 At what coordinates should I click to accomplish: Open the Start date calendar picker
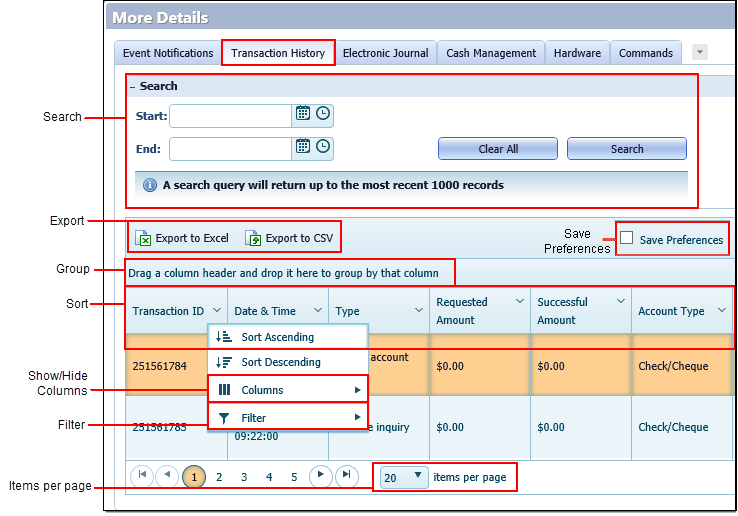click(303, 113)
